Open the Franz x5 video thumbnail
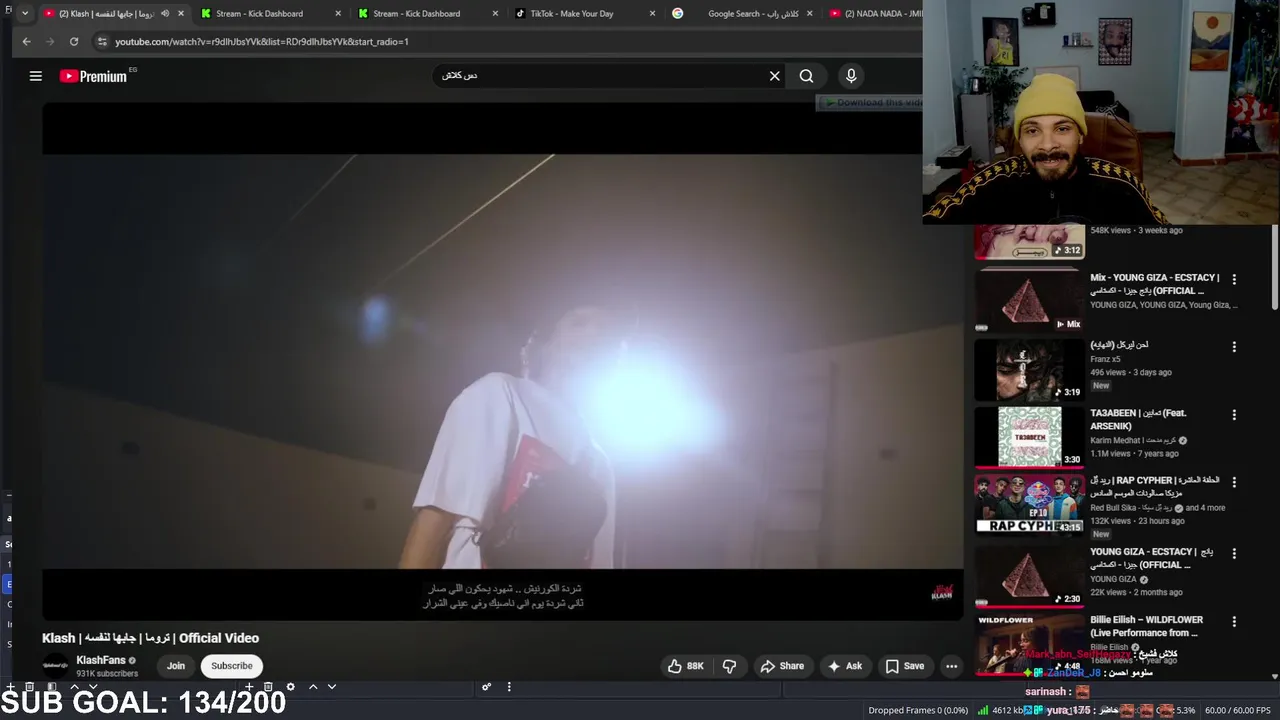This screenshot has height=720, width=1280. [x=1029, y=370]
